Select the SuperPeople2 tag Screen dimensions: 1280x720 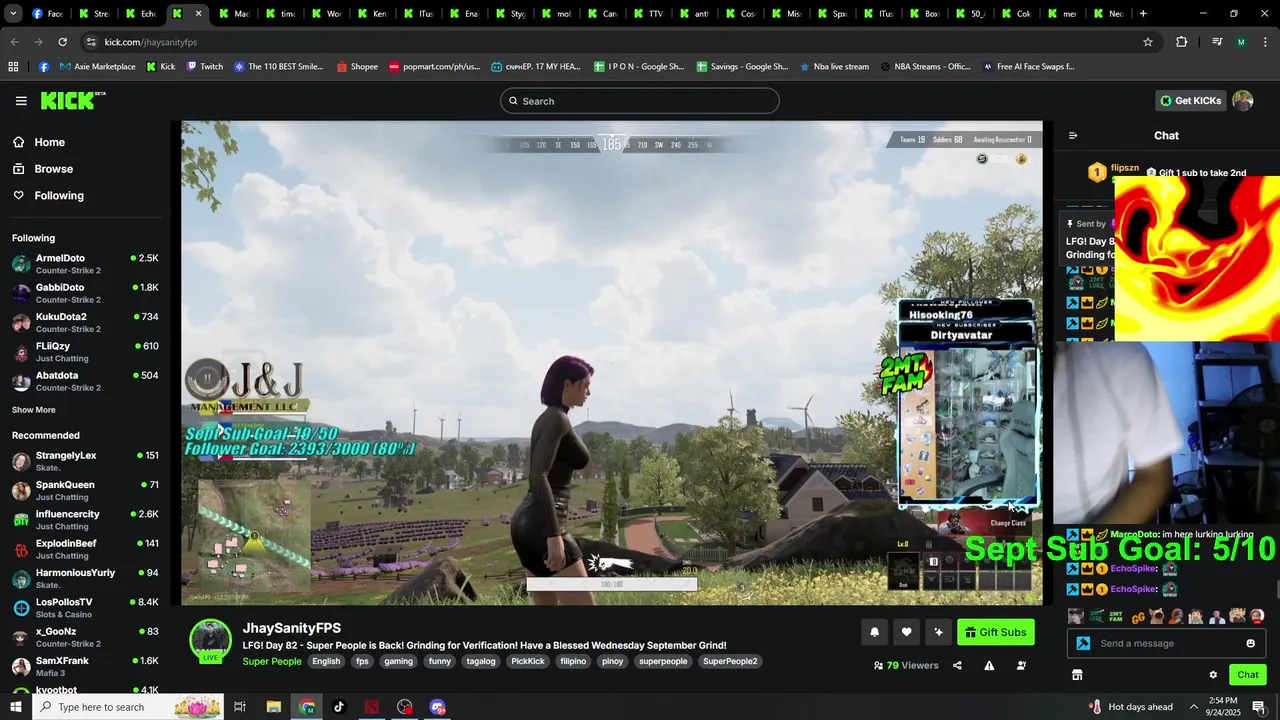[730, 661]
